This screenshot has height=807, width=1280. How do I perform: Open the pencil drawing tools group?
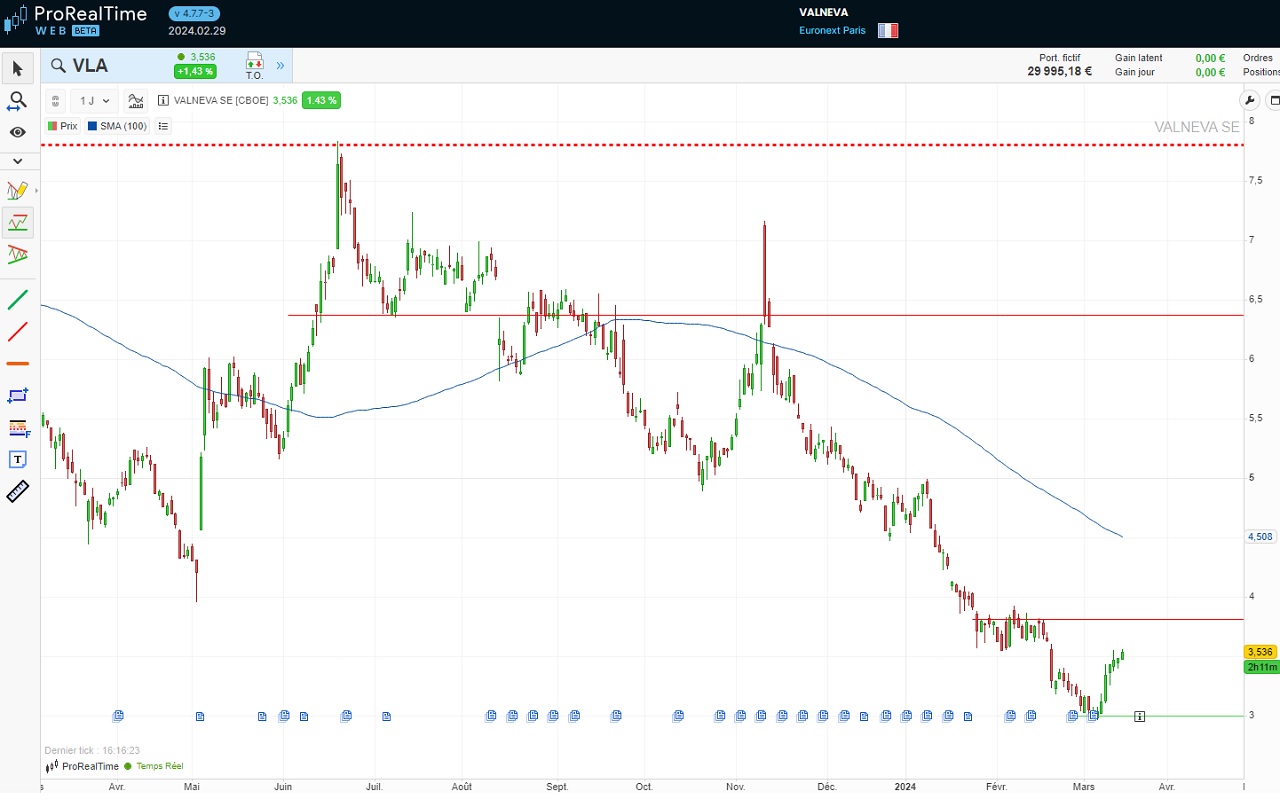tap(17, 190)
